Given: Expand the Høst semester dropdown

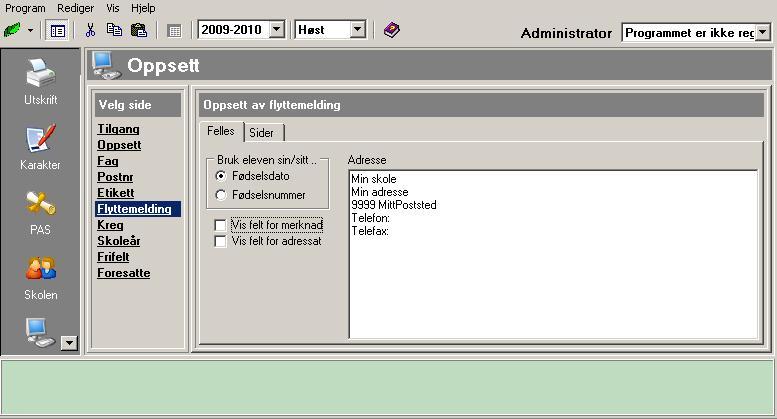Looking at the screenshot, I should click(358, 30).
